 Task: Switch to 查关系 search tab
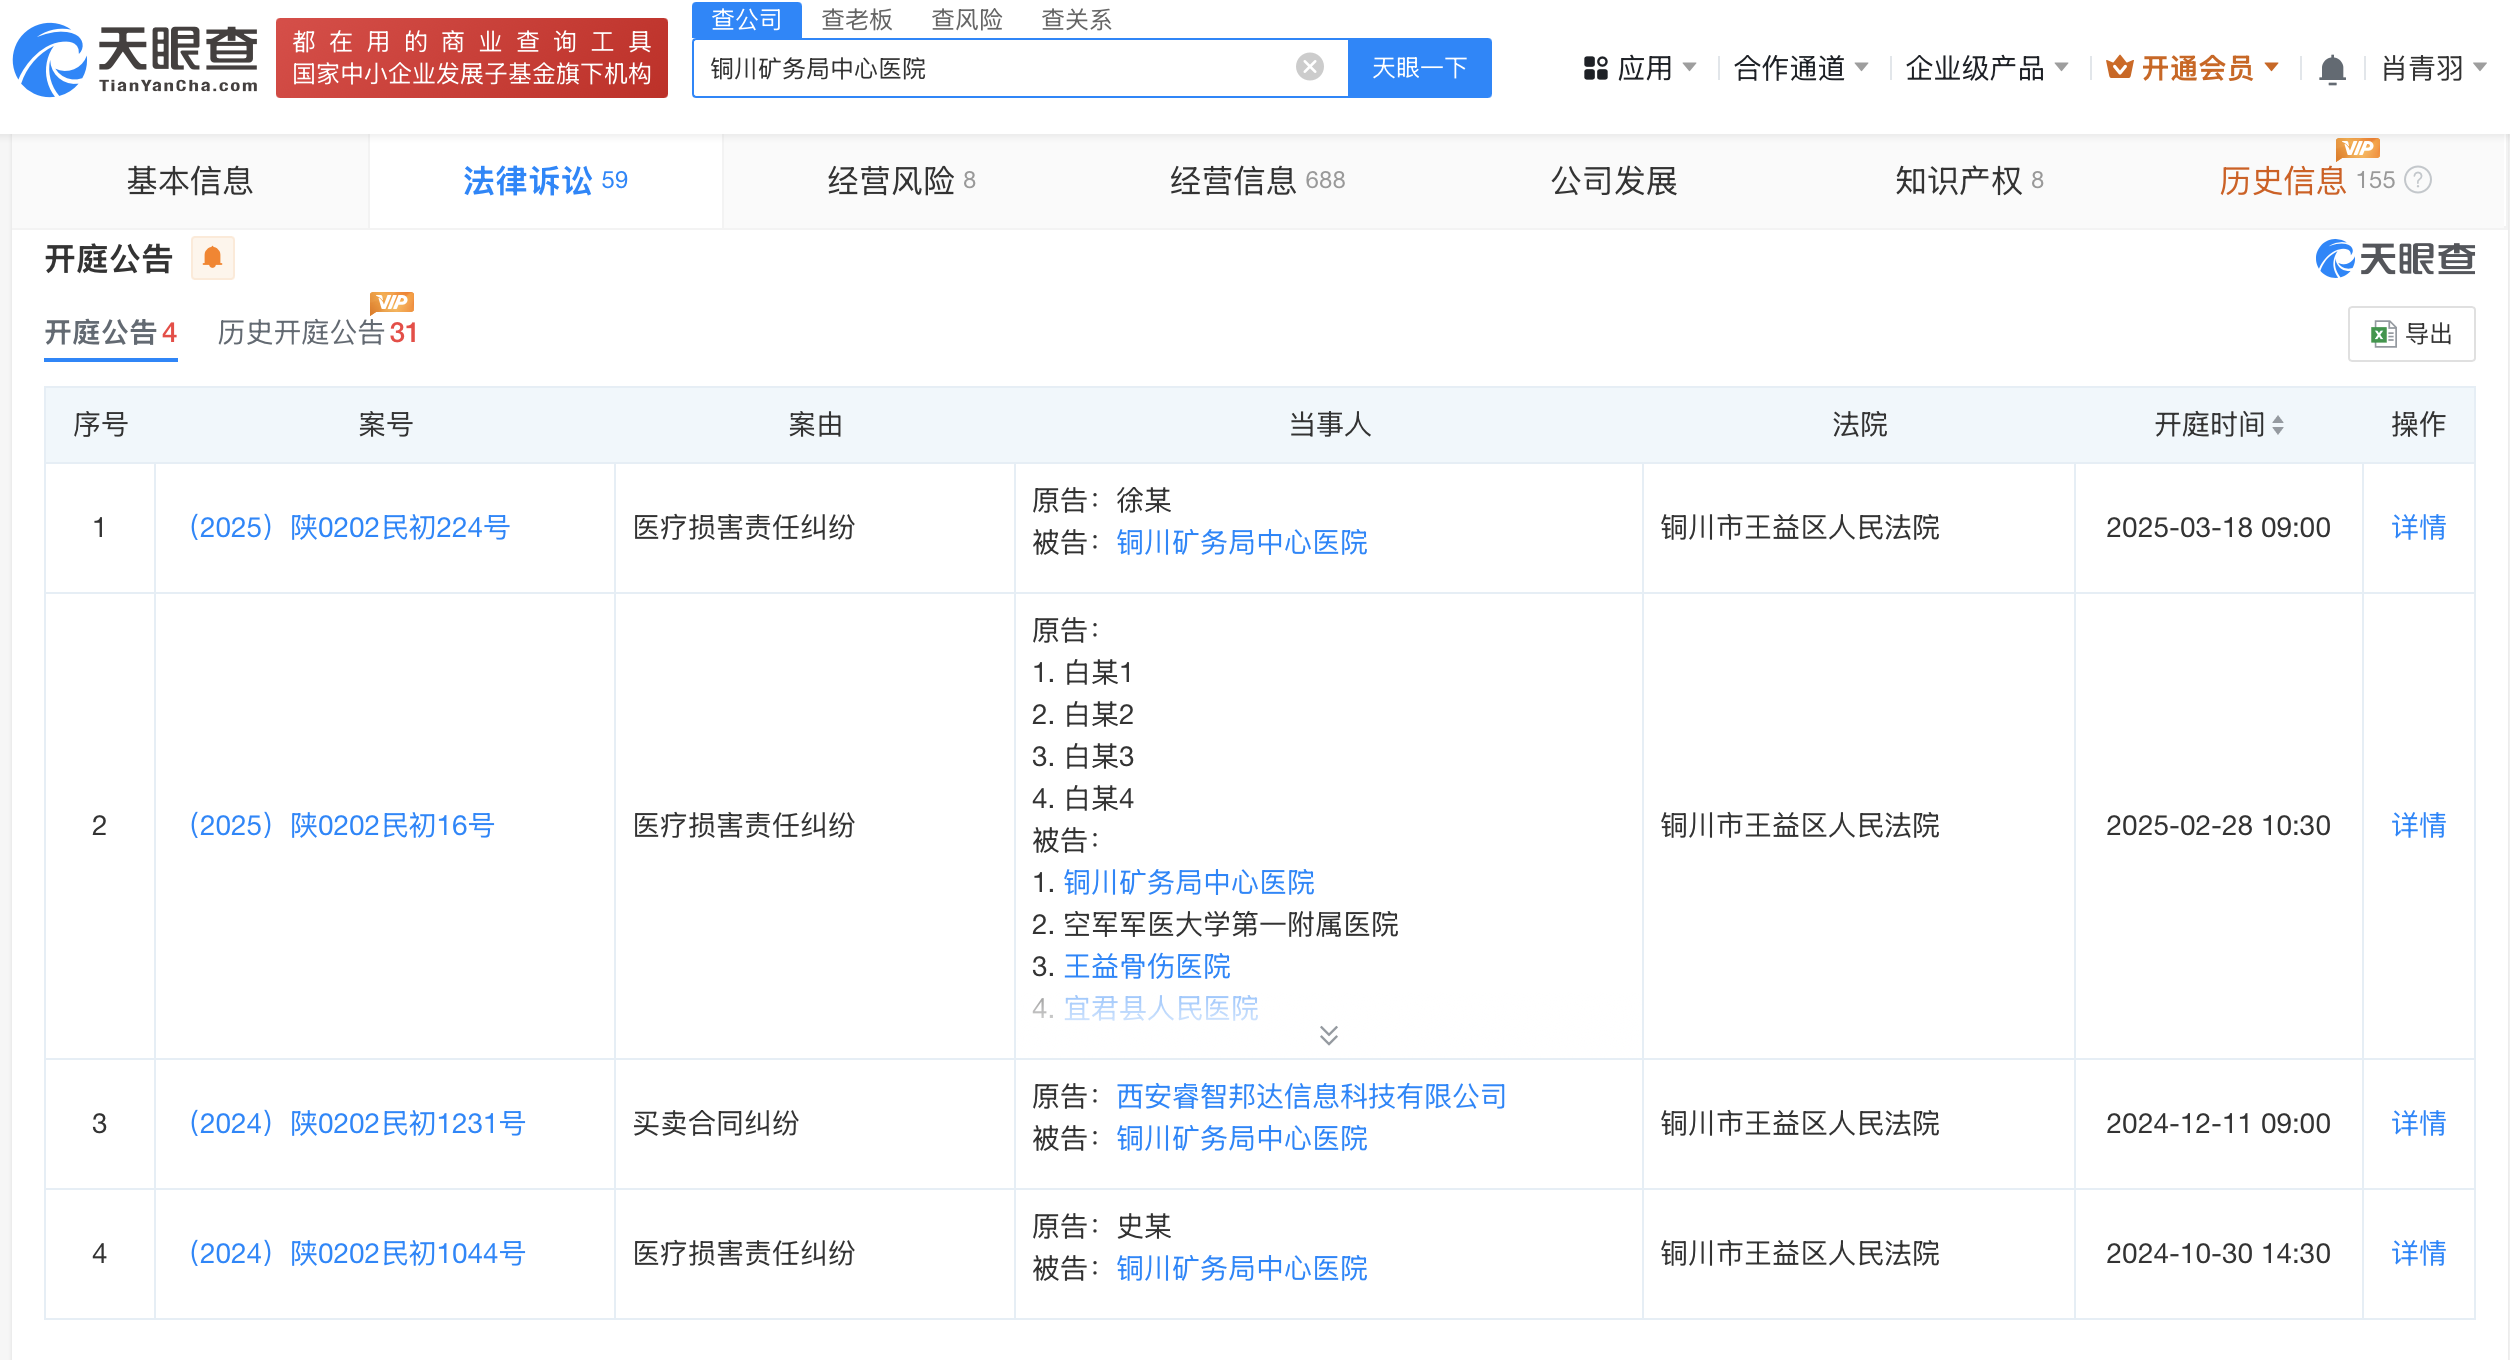tap(1076, 19)
